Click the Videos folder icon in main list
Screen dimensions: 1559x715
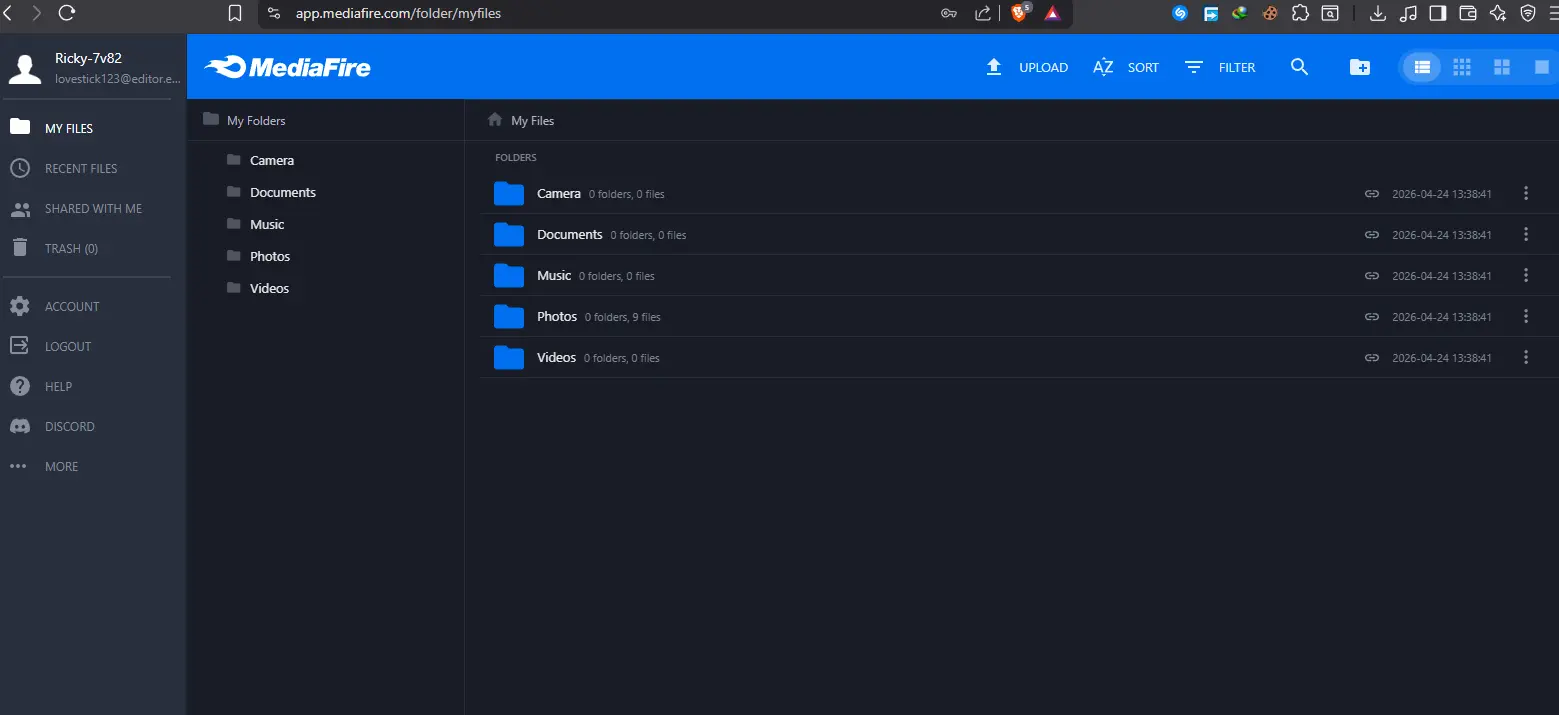pyautogui.click(x=509, y=357)
